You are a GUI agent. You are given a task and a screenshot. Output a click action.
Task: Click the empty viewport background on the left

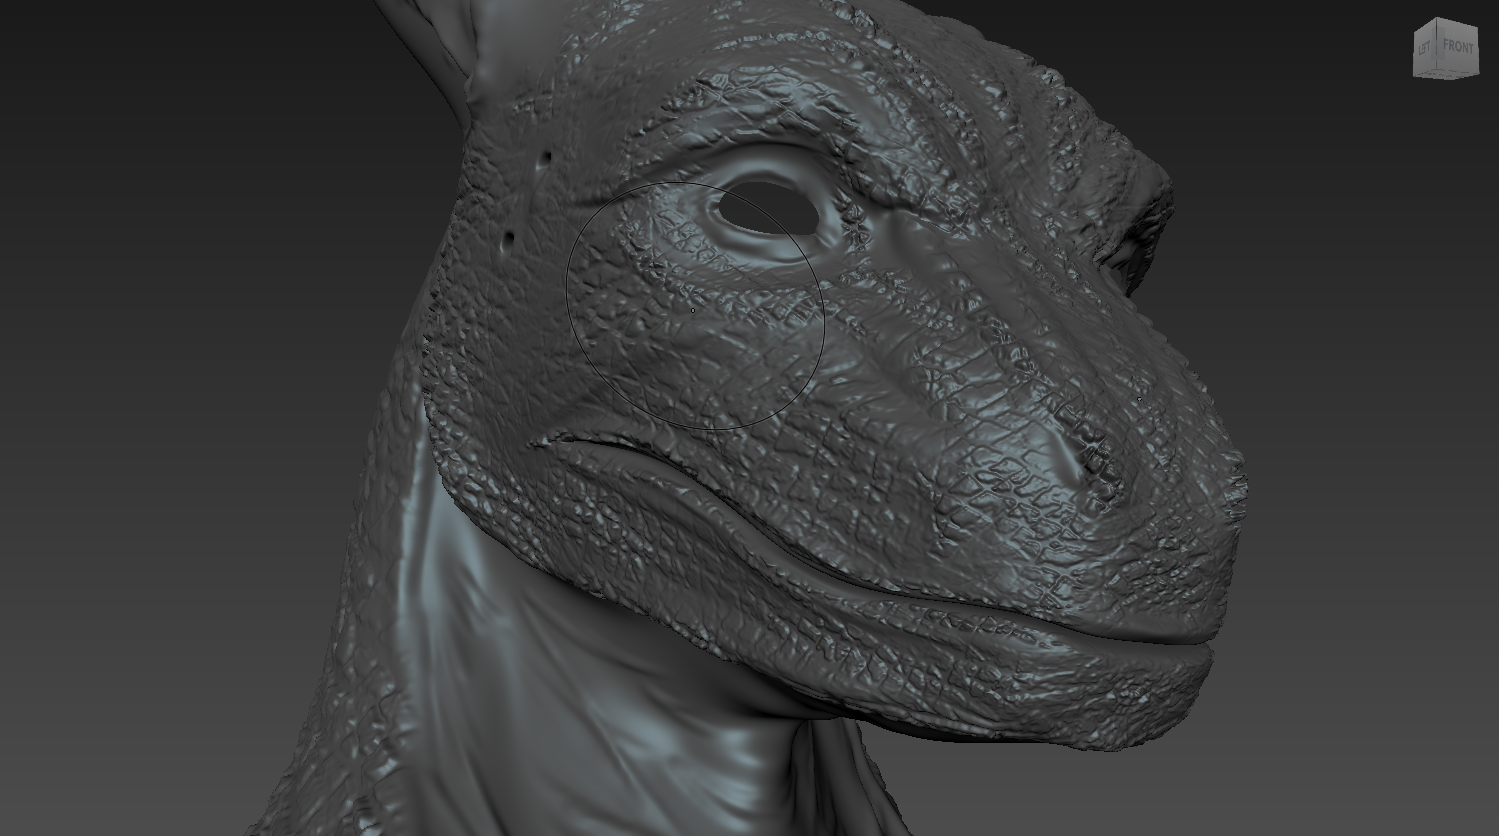coord(150,400)
